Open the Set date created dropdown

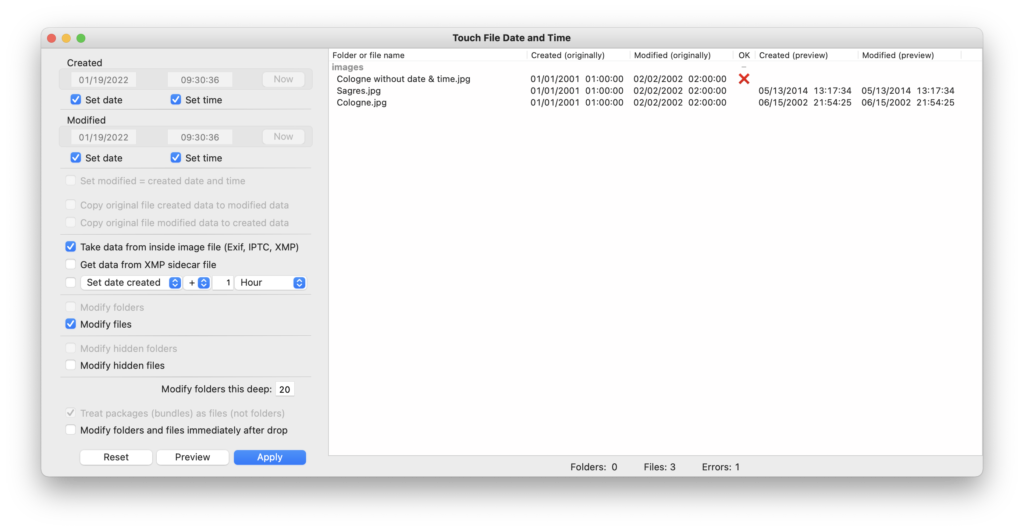130,283
